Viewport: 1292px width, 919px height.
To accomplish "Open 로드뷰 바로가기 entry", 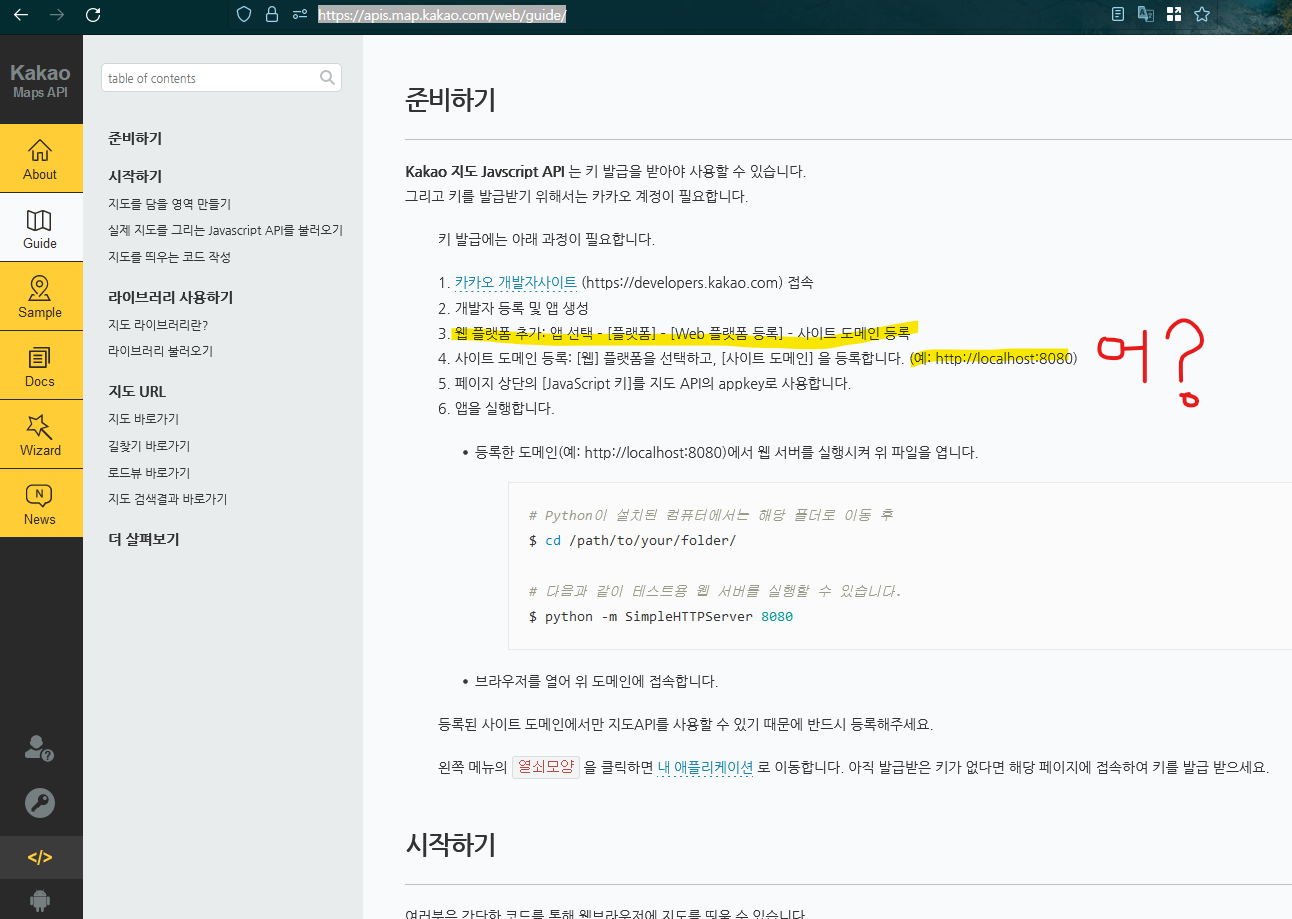I will [149, 473].
